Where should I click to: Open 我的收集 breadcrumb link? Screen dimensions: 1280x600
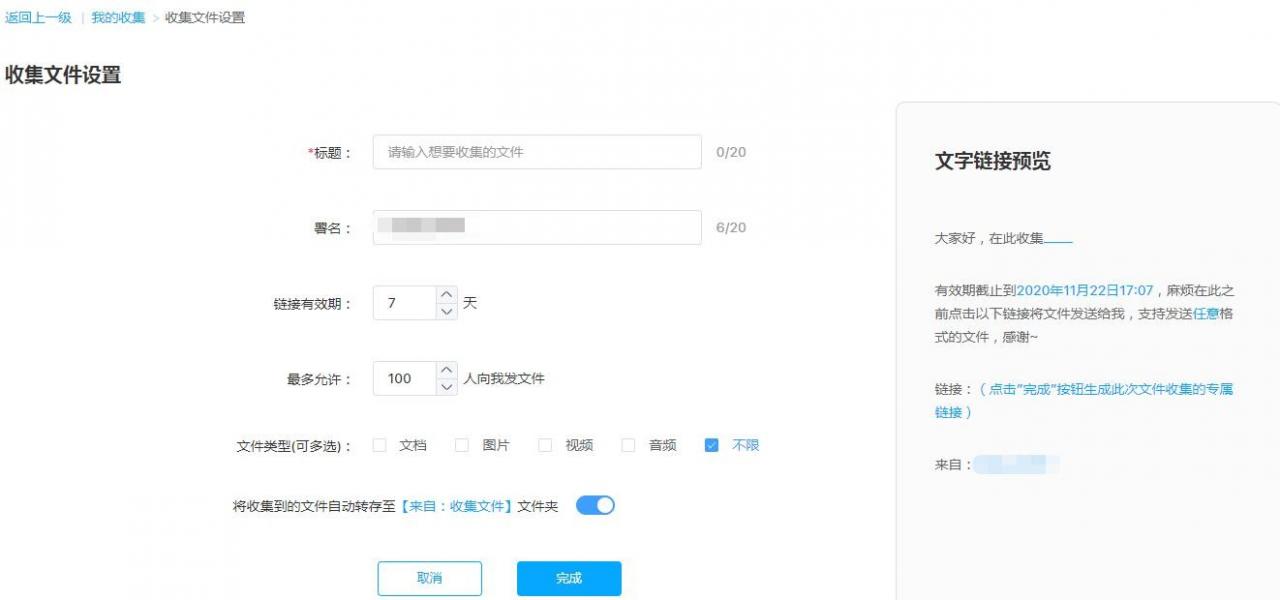click(x=118, y=18)
